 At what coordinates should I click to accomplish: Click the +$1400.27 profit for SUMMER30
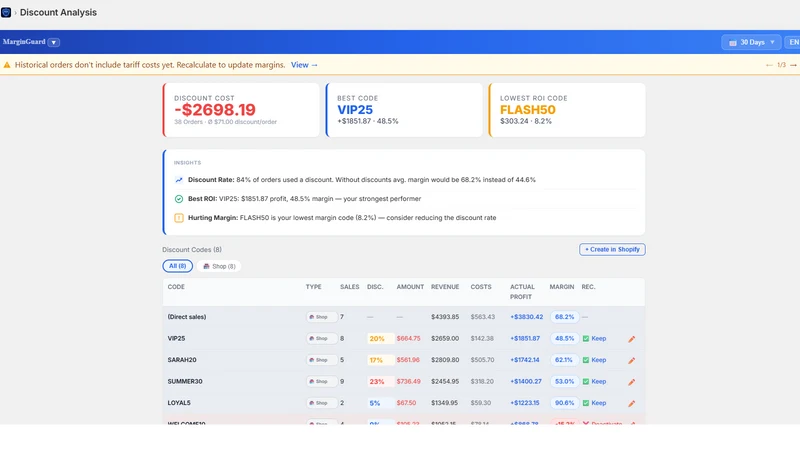click(x=526, y=381)
